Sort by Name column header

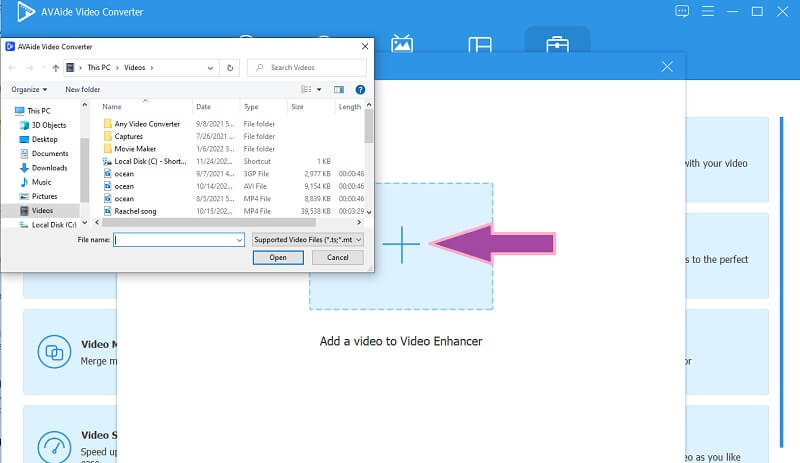coord(112,107)
